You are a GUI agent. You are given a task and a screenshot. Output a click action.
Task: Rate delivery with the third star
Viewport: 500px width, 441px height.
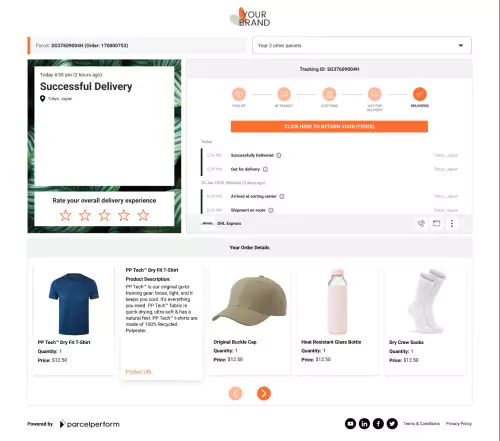point(104,215)
